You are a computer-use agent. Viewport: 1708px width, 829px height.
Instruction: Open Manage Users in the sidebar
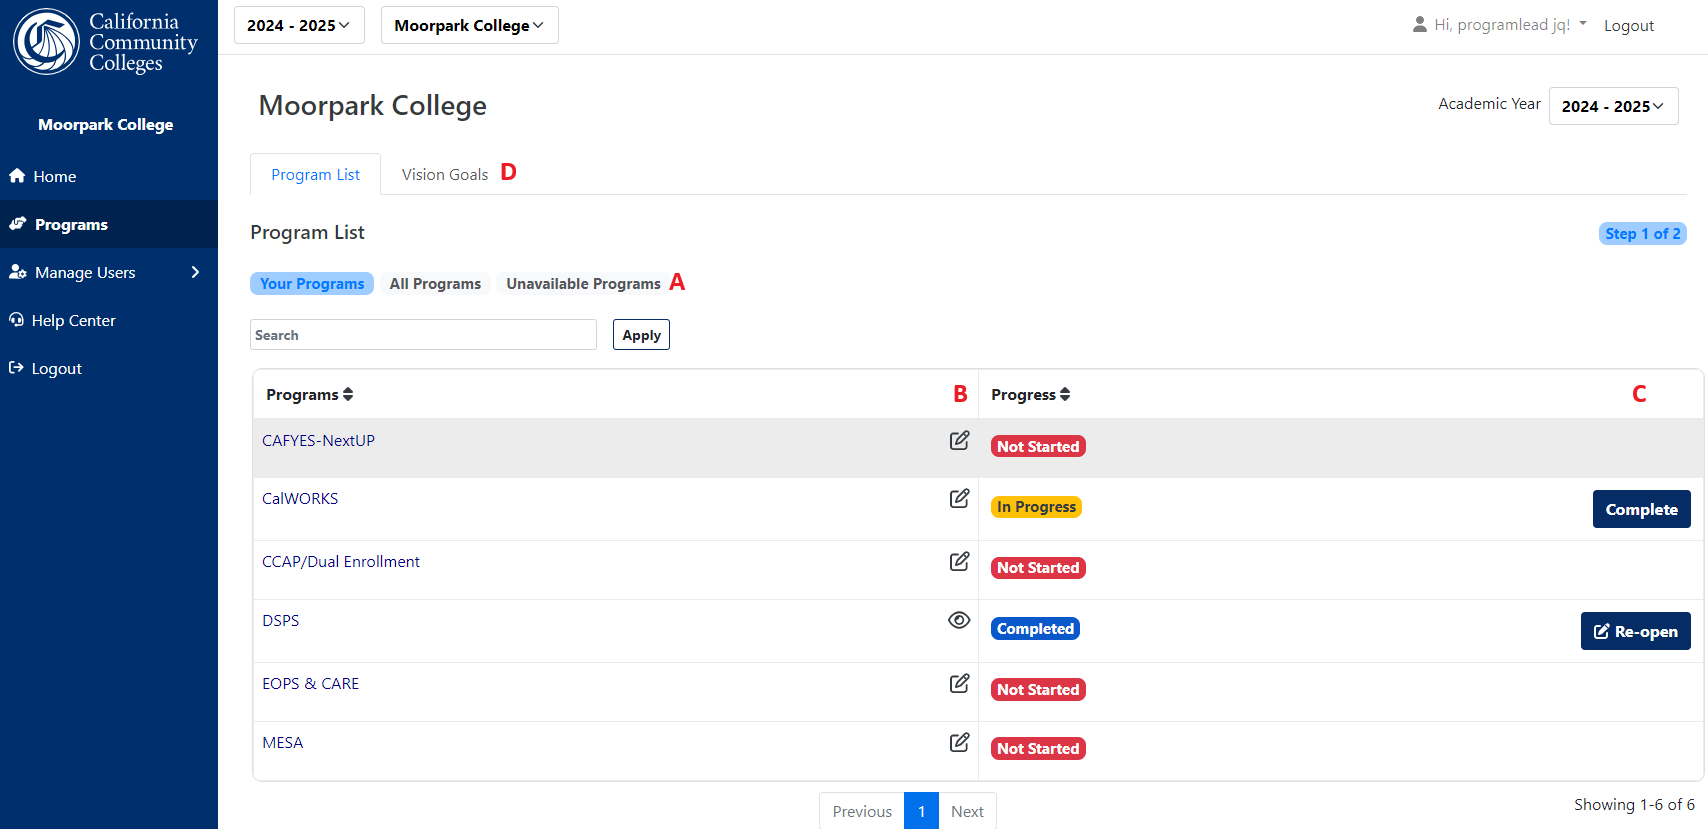[x=109, y=272]
